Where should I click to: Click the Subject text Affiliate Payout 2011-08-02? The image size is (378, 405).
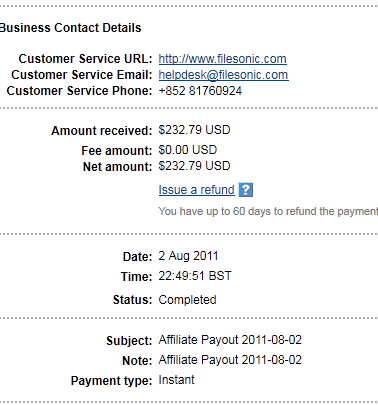tap(230, 340)
